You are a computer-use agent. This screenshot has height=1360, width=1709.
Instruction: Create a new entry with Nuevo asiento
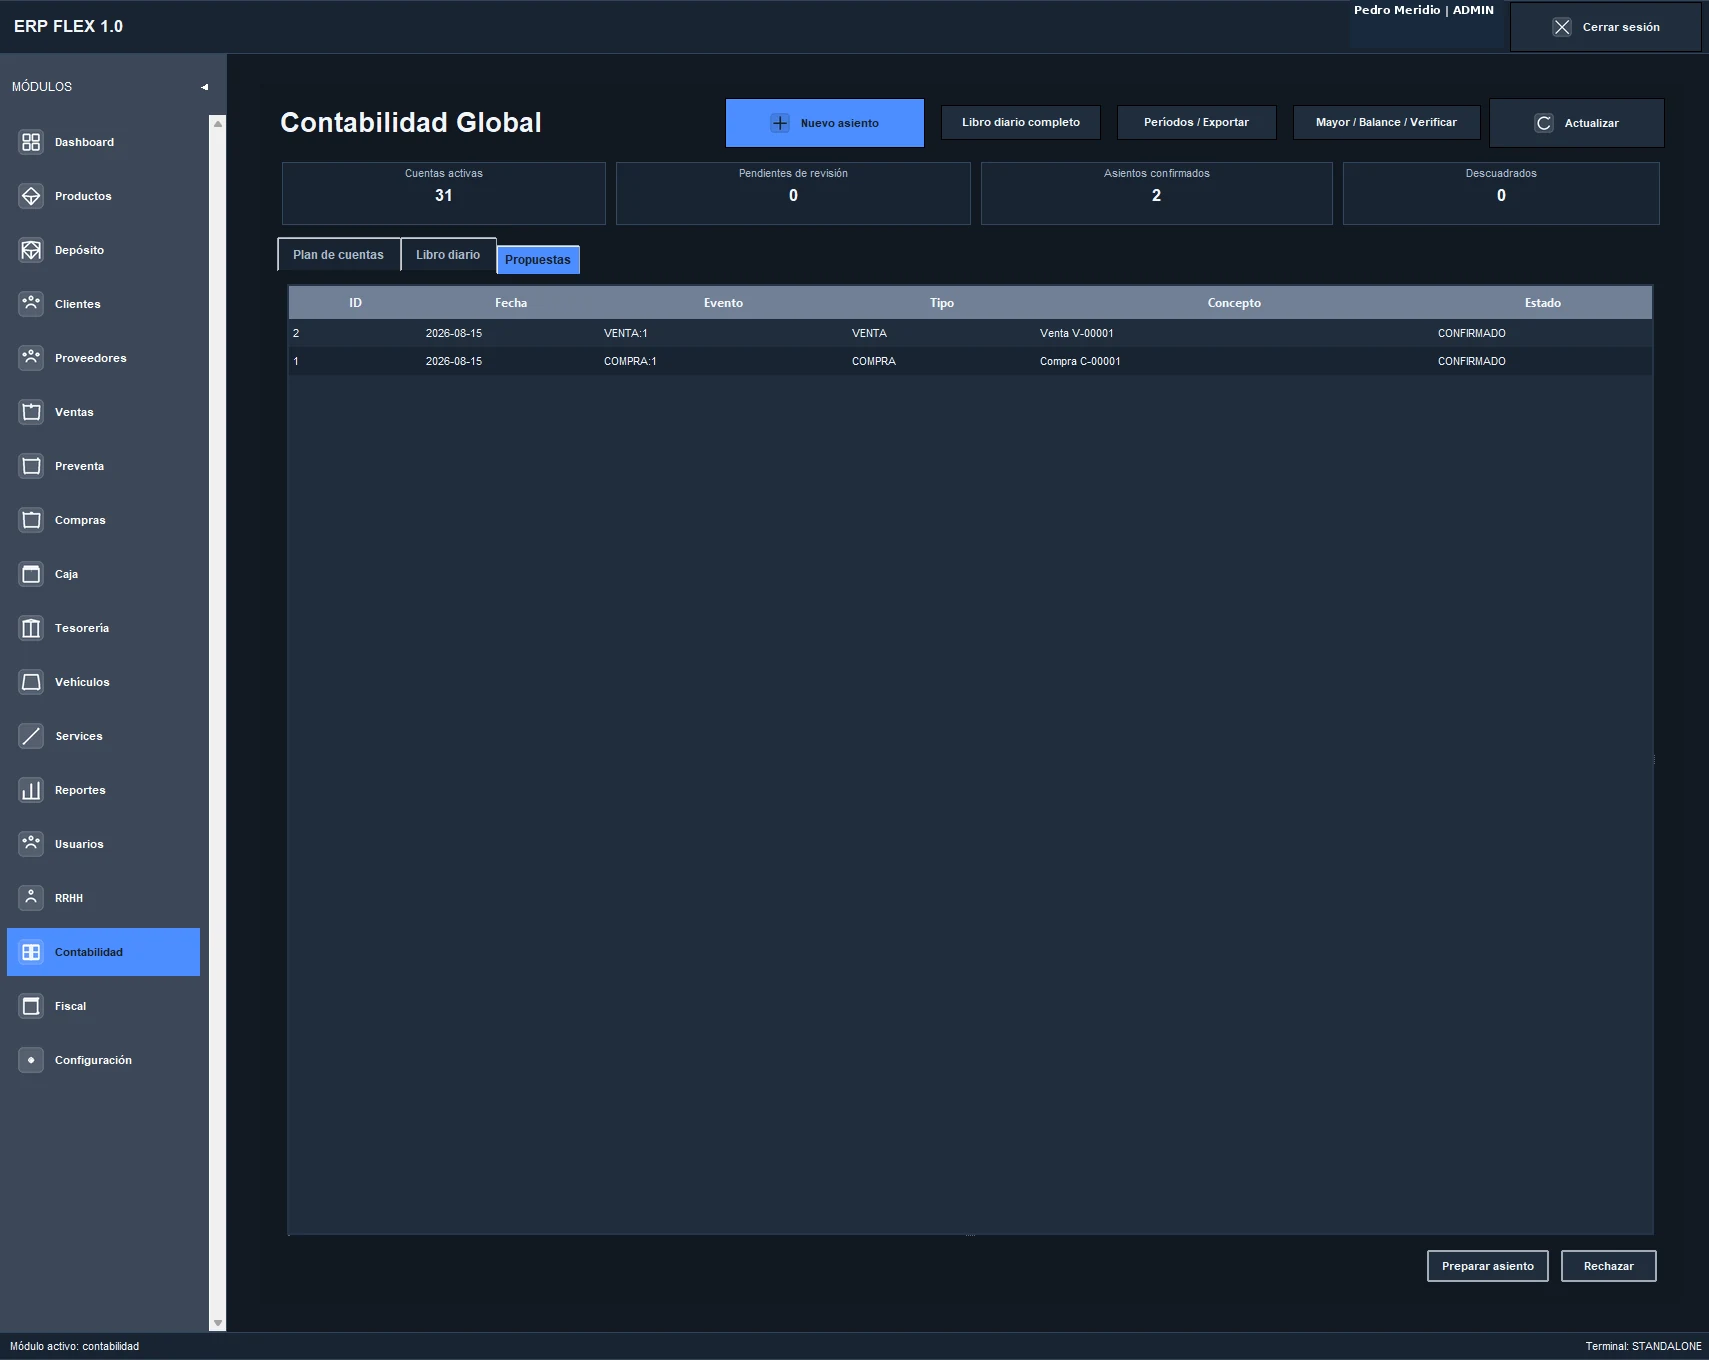tap(825, 123)
